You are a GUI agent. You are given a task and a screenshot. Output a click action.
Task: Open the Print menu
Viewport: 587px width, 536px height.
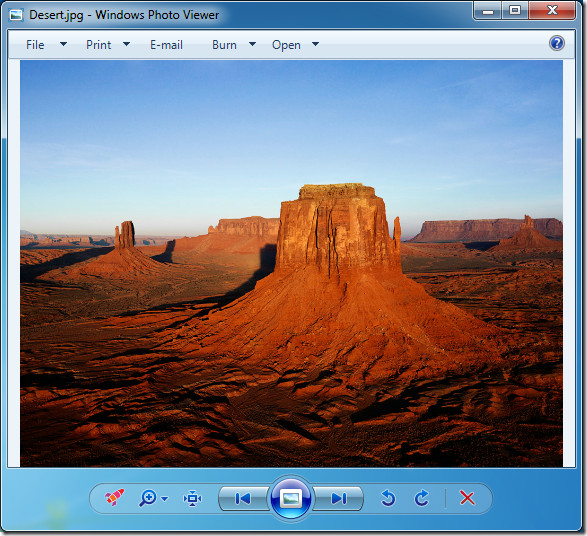coord(98,45)
